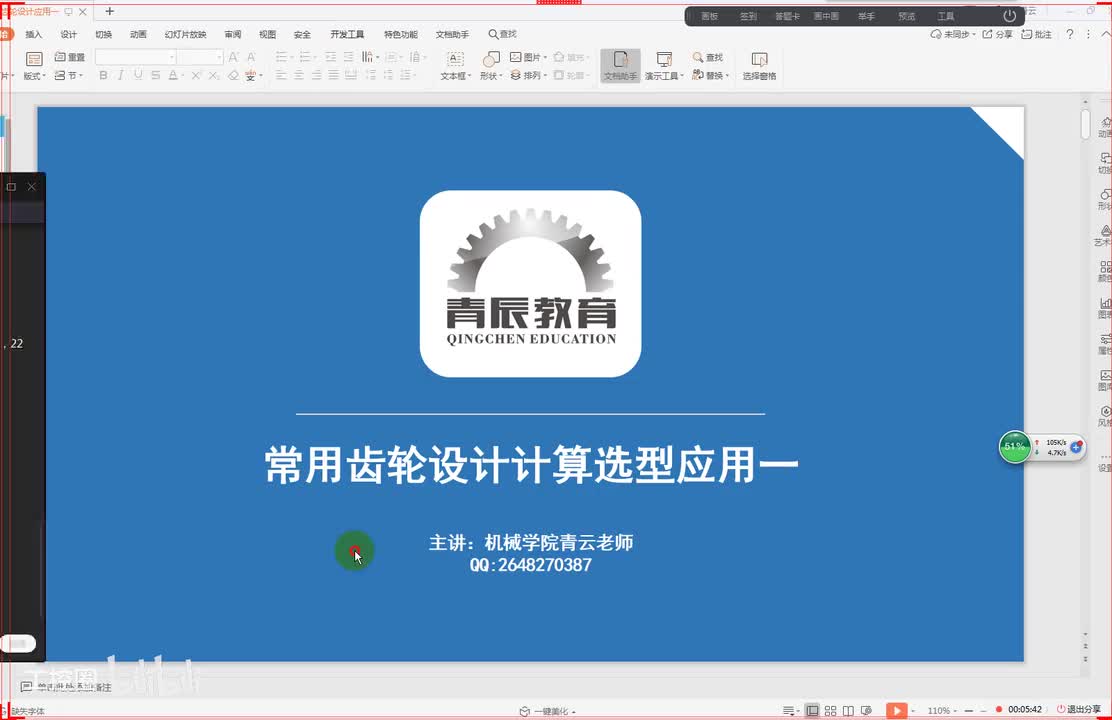Click the 查找 search box in the menu bar
The height and width of the screenshot is (720, 1112).
pos(503,34)
